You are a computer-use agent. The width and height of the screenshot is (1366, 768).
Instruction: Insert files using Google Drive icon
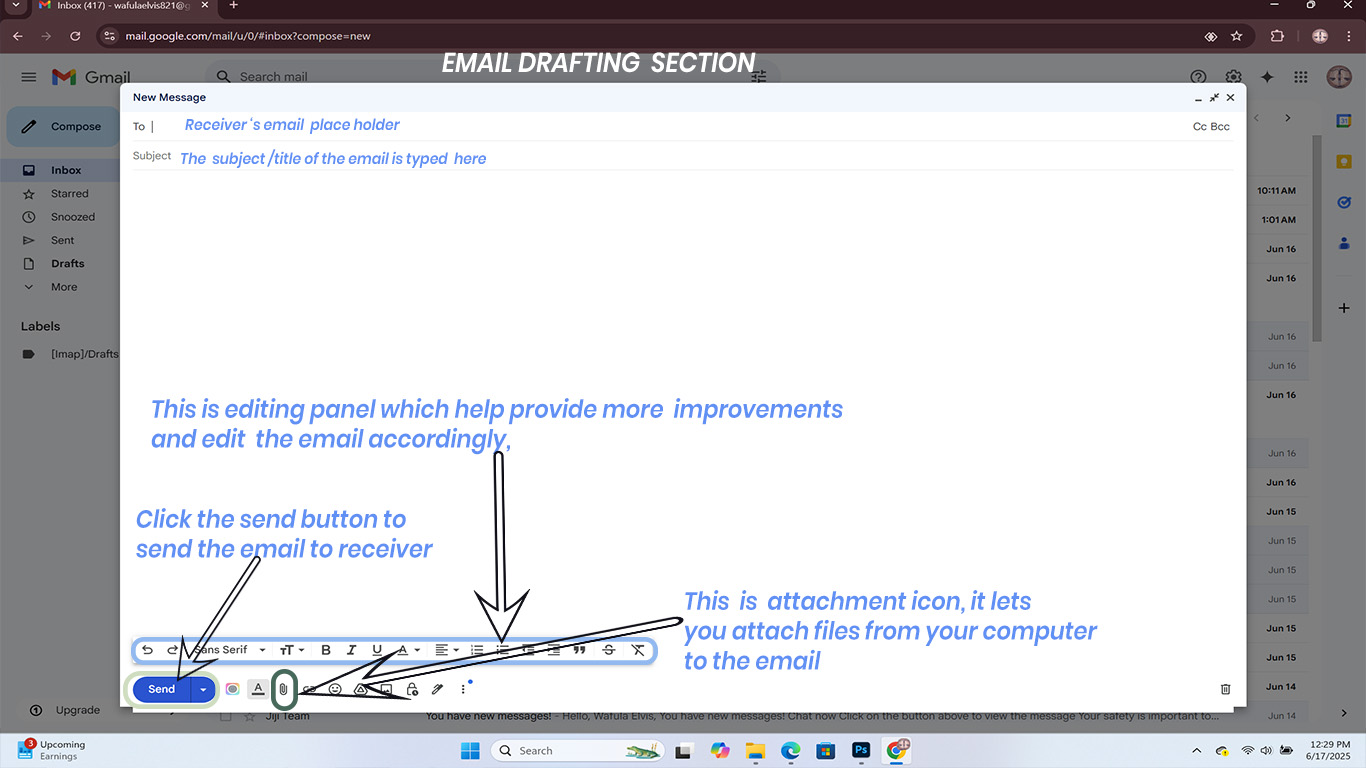pyautogui.click(x=362, y=689)
